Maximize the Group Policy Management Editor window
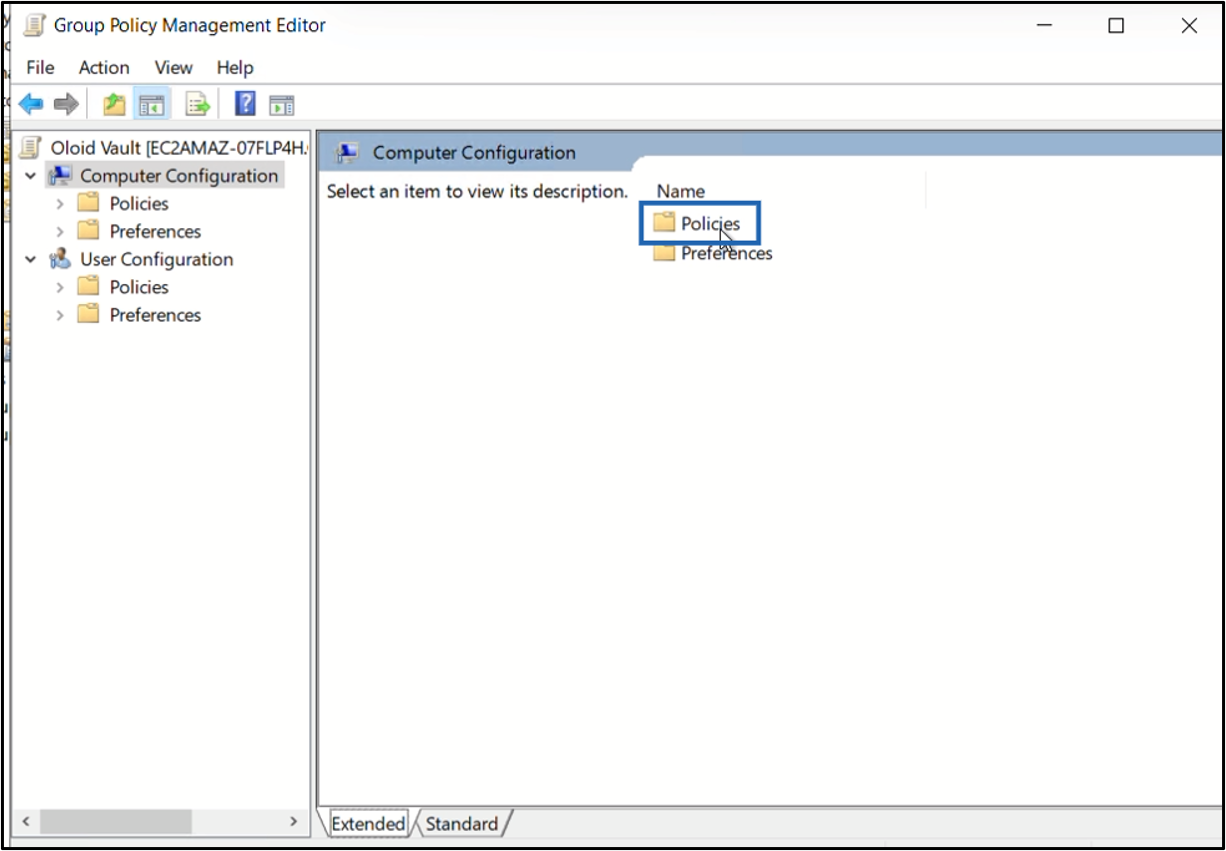The width and height of the screenshot is (1226, 851). (x=1116, y=27)
